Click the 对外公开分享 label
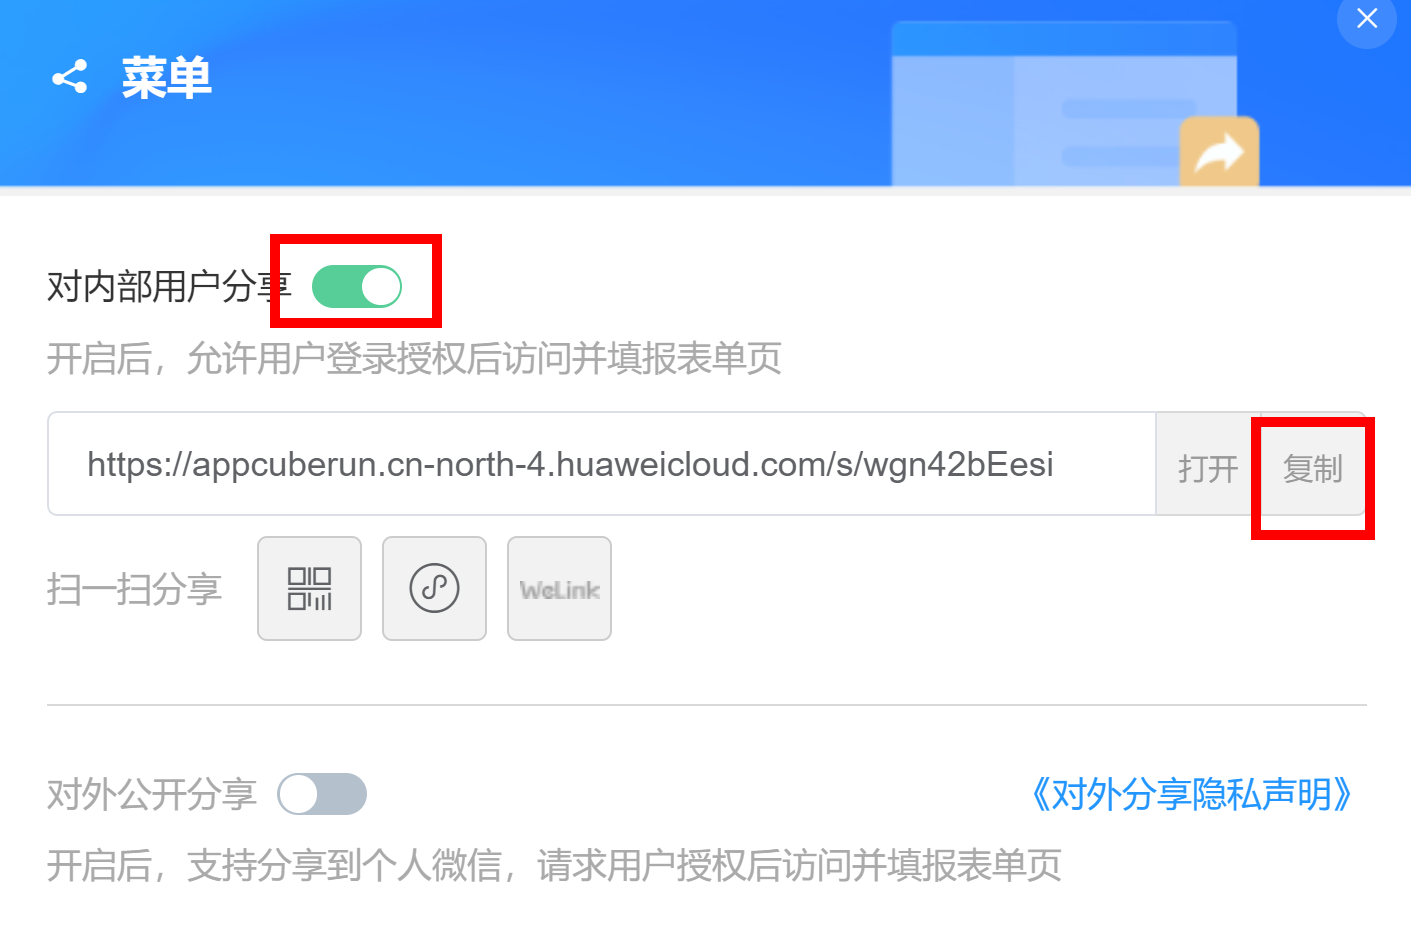Image resolution: width=1411 pixels, height=927 pixels. [152, 794]
